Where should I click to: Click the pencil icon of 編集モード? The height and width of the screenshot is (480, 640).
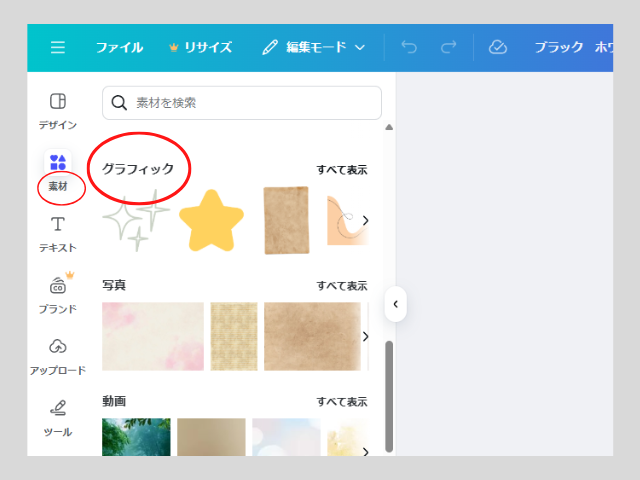pos(270,47)
